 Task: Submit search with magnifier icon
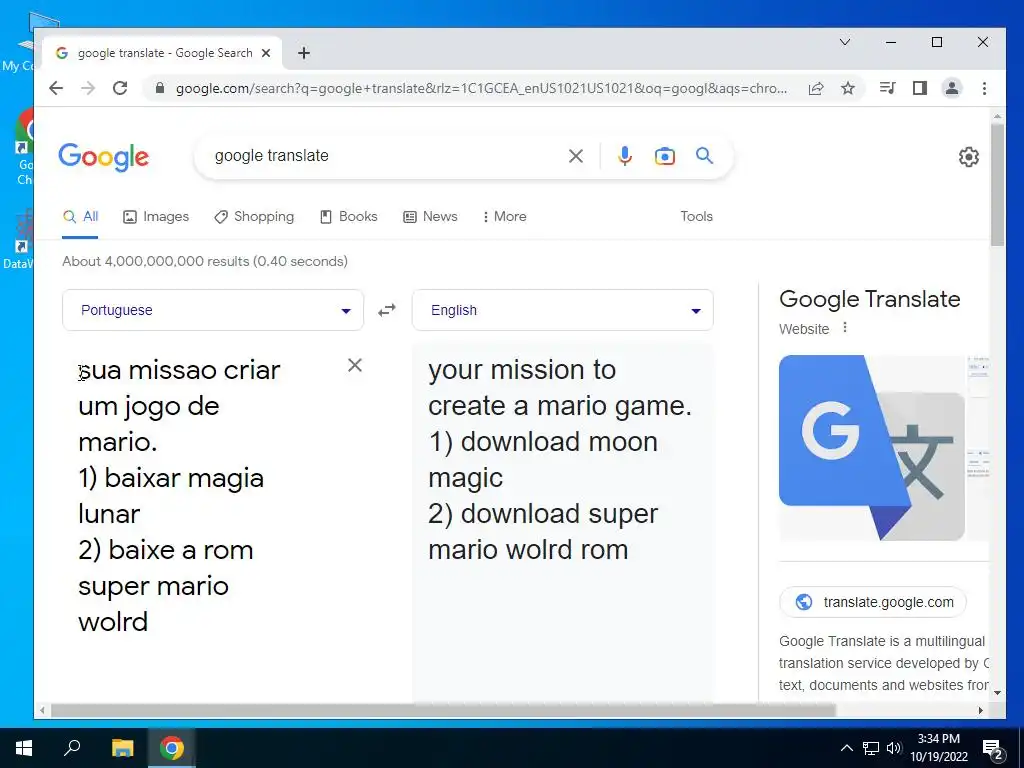(704, 155)
